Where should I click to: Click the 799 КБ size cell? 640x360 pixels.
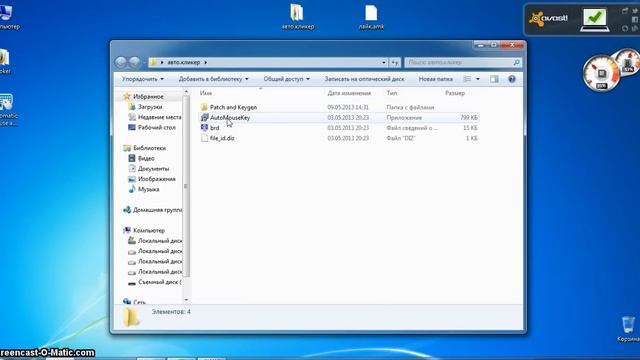pyautogui.click(x=469, y=118)
